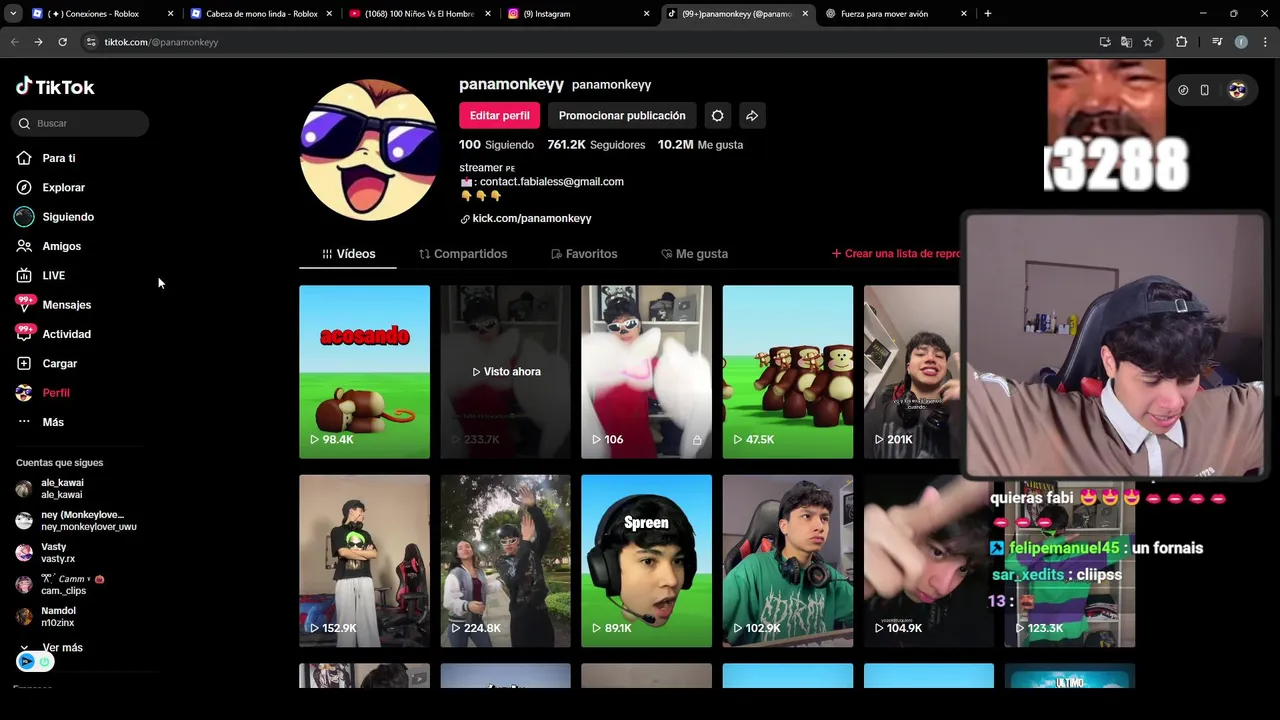Open followed account ale_kawai
The image size is (1280, 720).
(x=60, y=489)
